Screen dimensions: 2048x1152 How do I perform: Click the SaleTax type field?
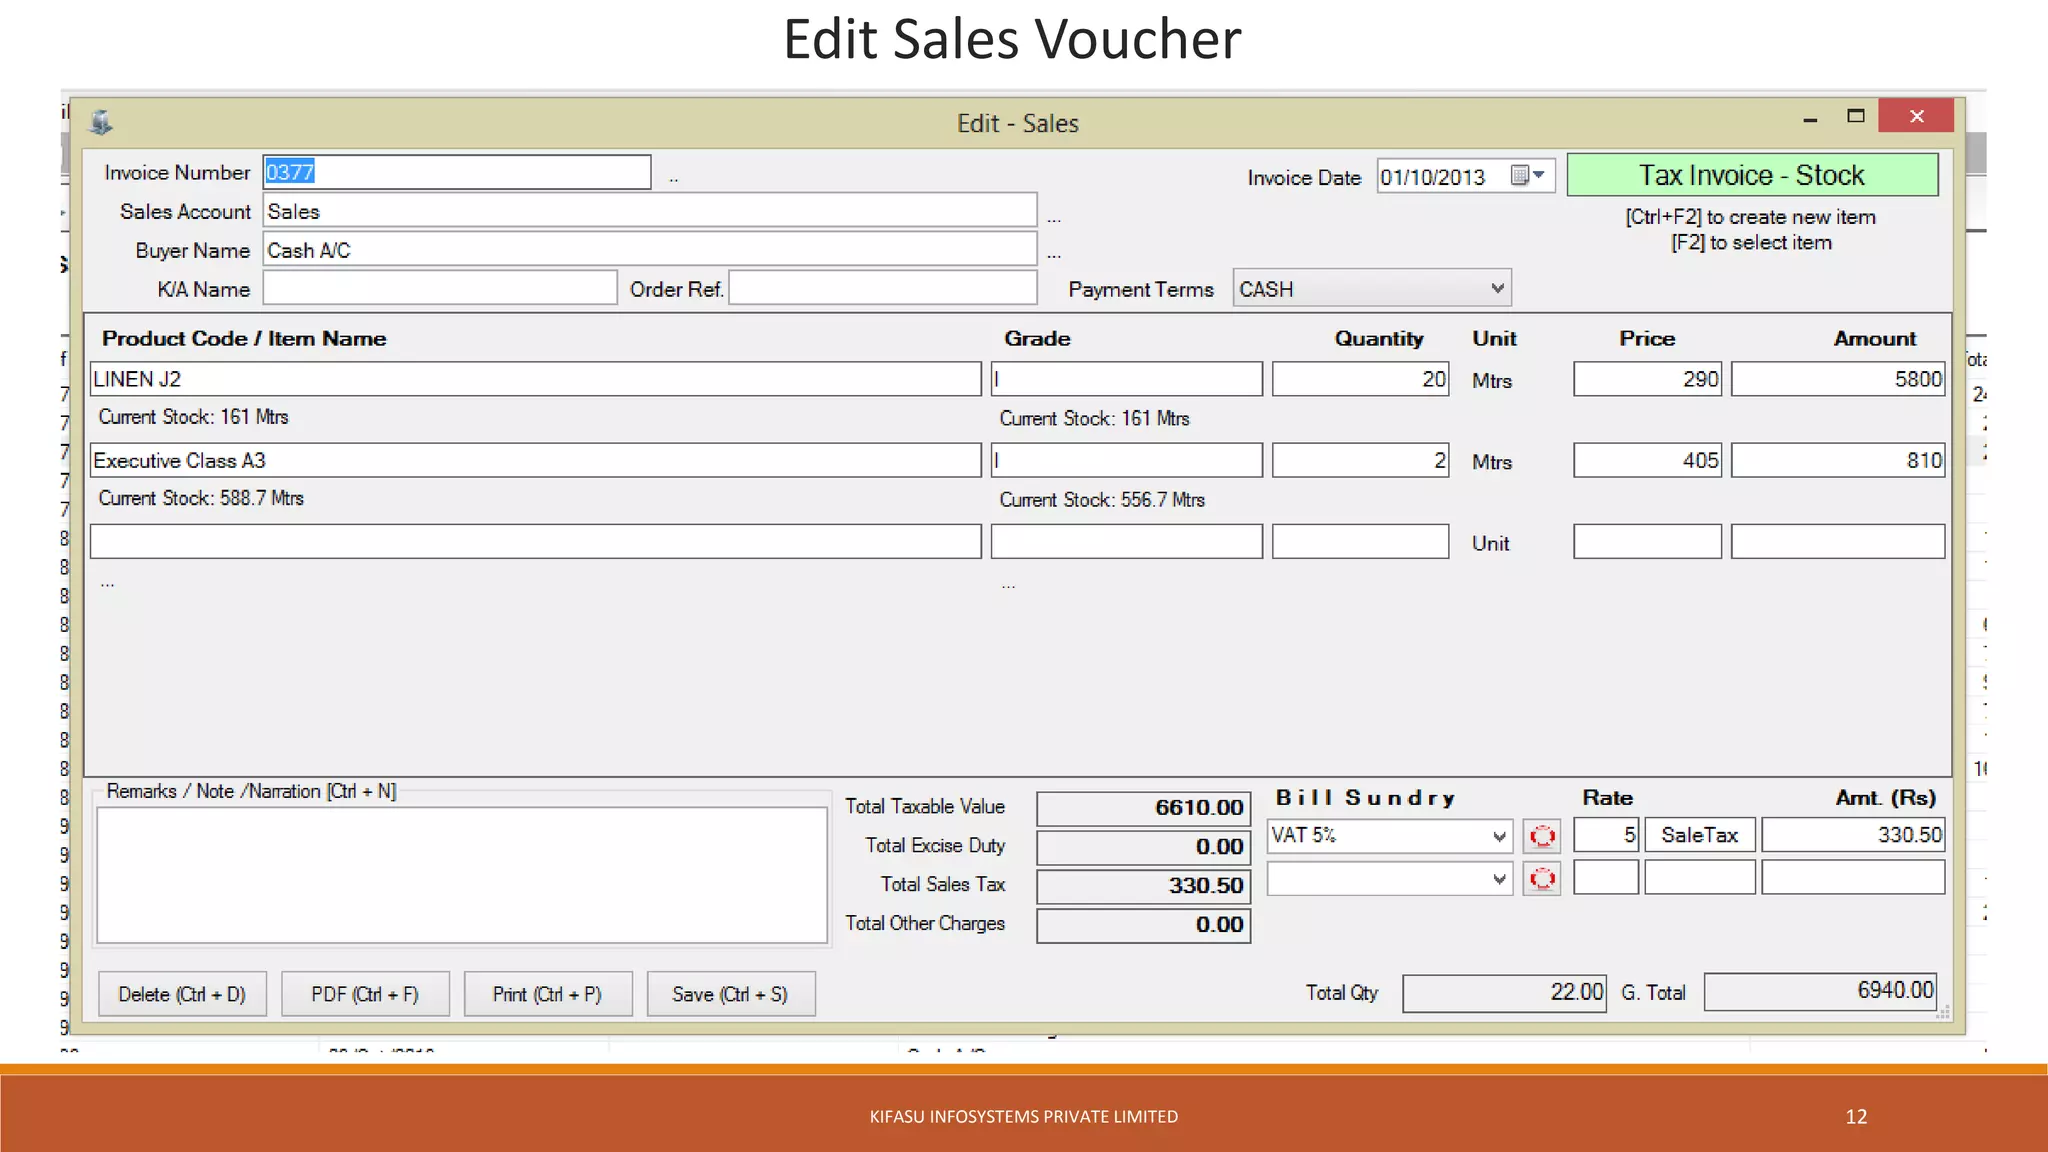coord(1700,835)
